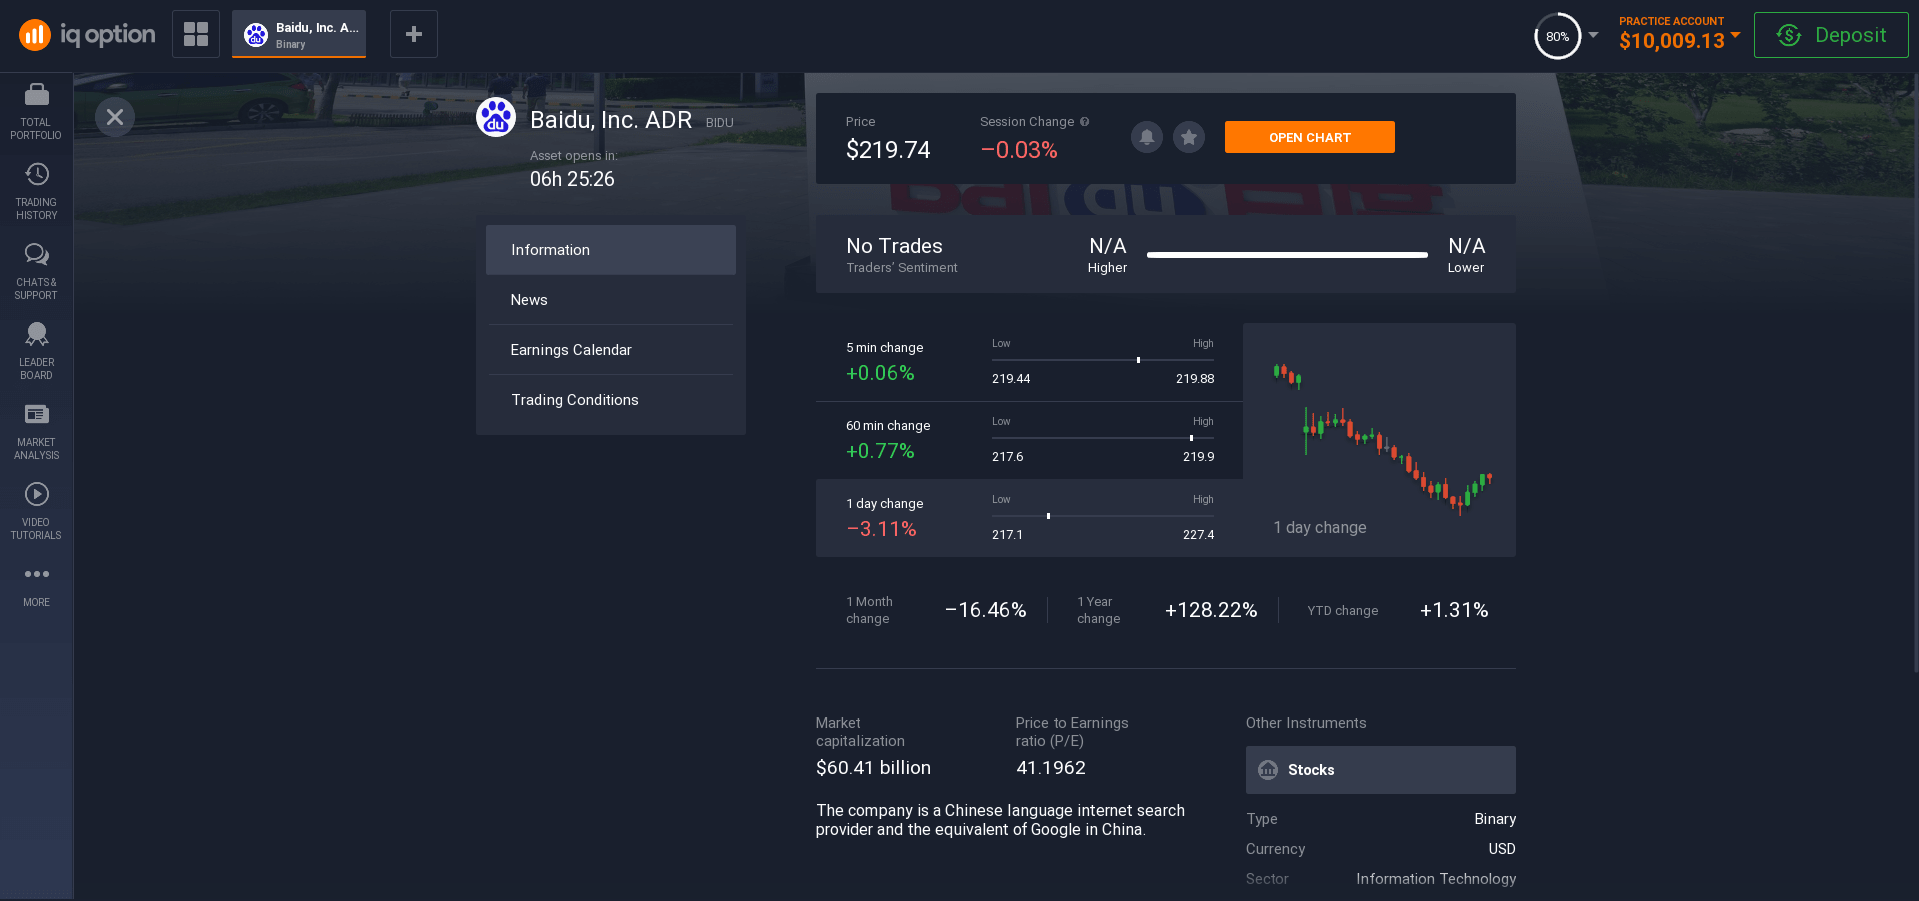The image size is (1919, 901).
Task: Open the Leader Board in sidebar
Action: (36, 351)
